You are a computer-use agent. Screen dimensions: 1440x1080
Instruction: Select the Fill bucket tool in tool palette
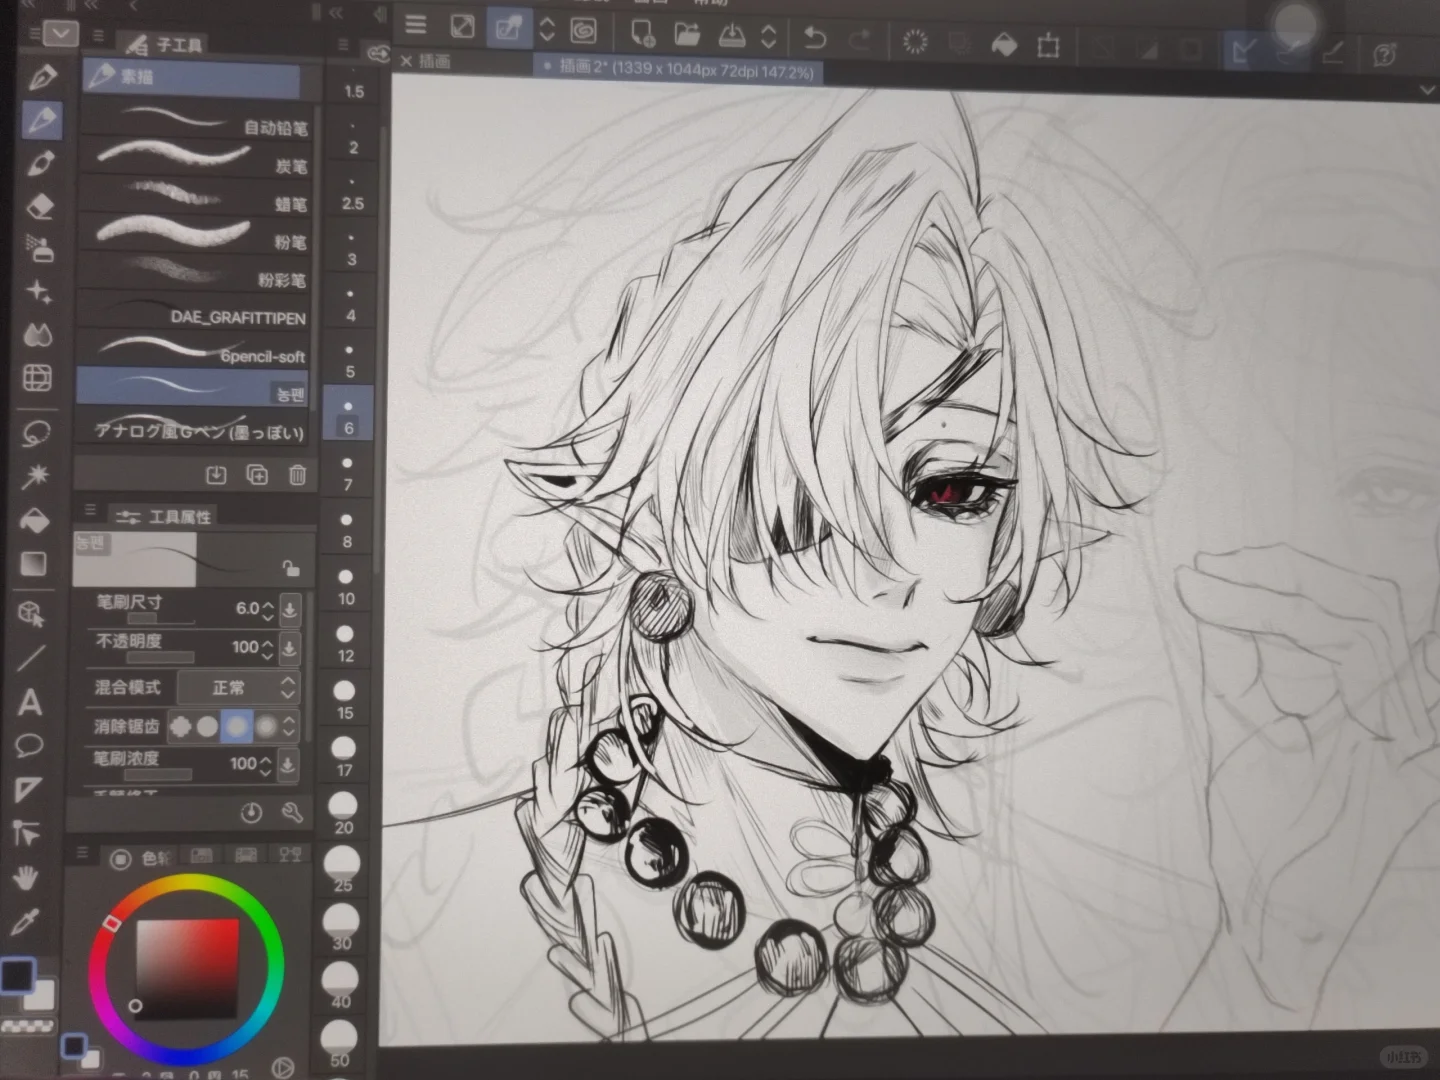[x=35, y=520]
